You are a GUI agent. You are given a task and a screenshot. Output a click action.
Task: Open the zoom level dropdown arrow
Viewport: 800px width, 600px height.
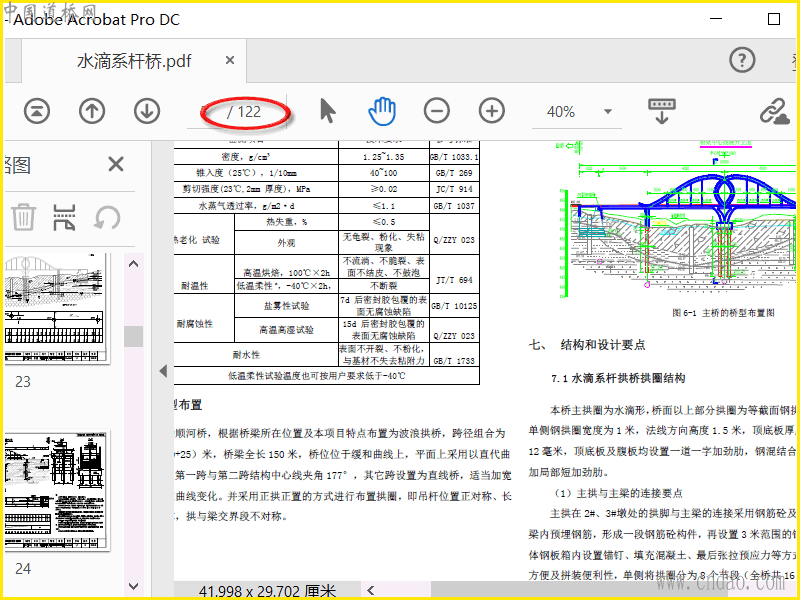pos(608,111)
